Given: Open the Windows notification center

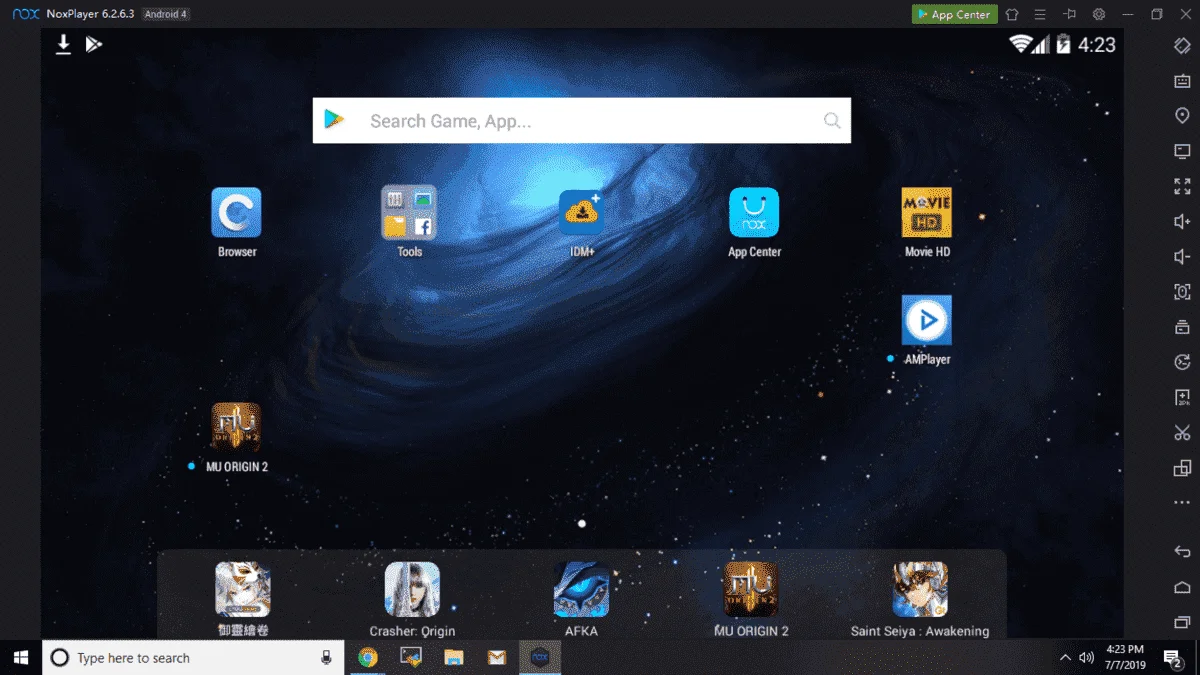Looking at the screenshot, I should (x=1172, y=657).
